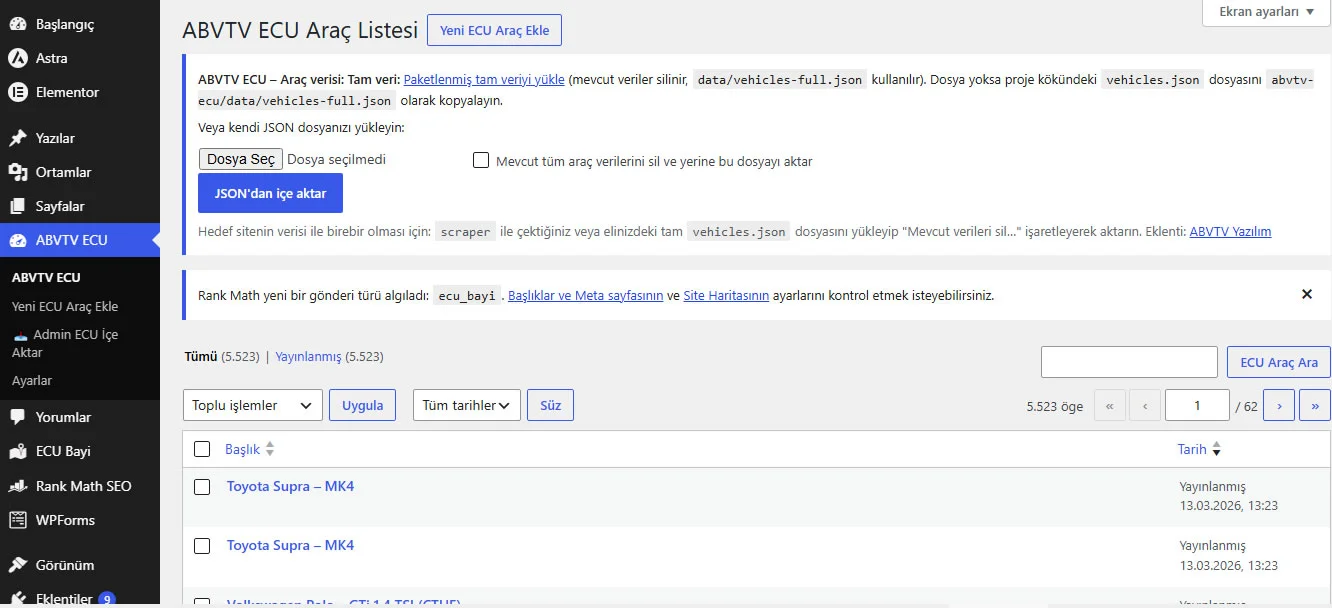Open the Yorumlar comment bubble icon
Screen dimensions: 1332x608
[17, 417]
